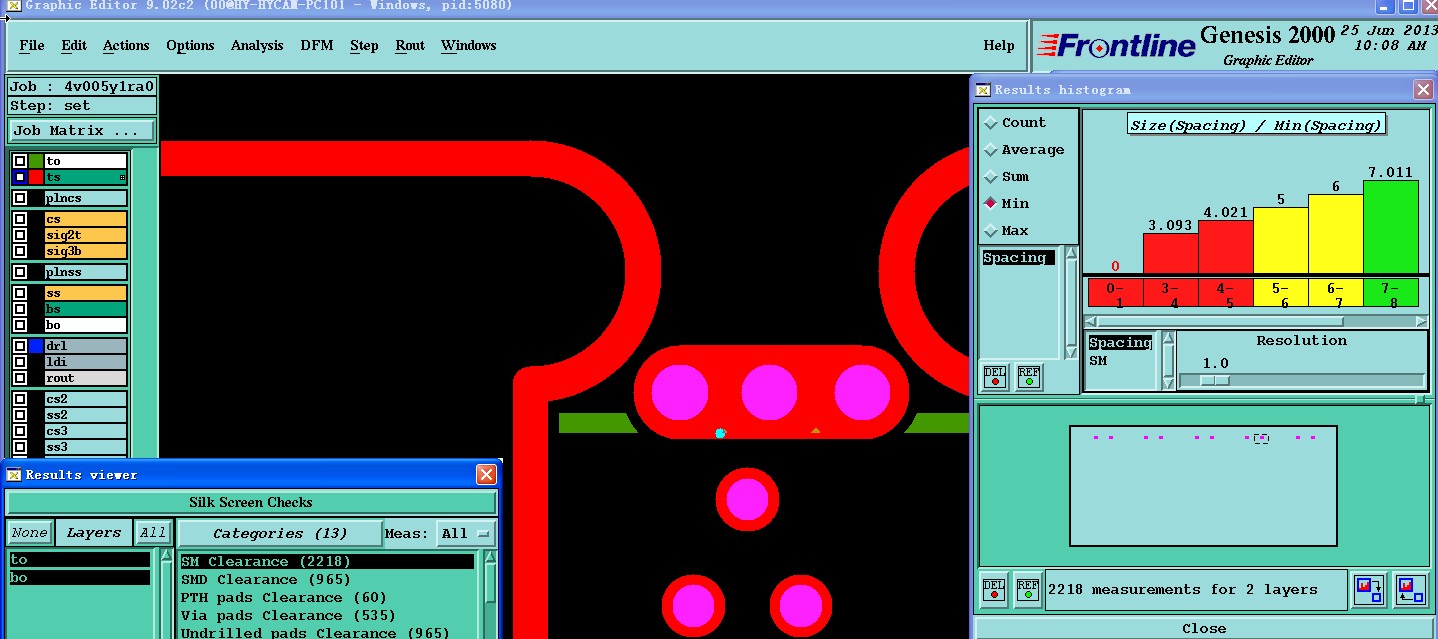Open the Actions menu
The height and width of the screenshot is (639, 1438).
pyautogui.click(x=126, y=46)
